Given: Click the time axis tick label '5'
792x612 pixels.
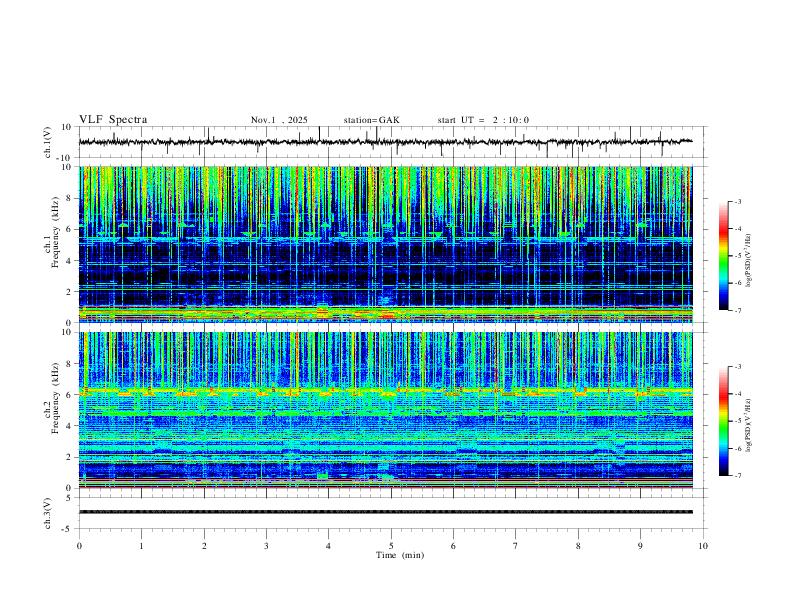Looking at the screenshot, I should (x=391, y=546).
